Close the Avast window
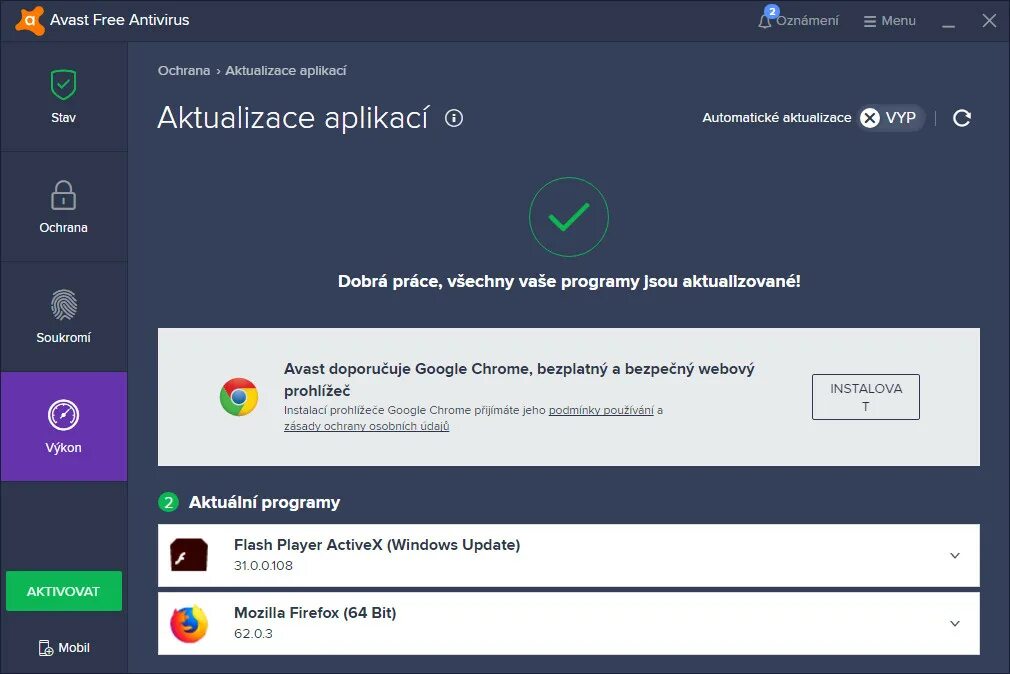 click(x=989, y=21)
